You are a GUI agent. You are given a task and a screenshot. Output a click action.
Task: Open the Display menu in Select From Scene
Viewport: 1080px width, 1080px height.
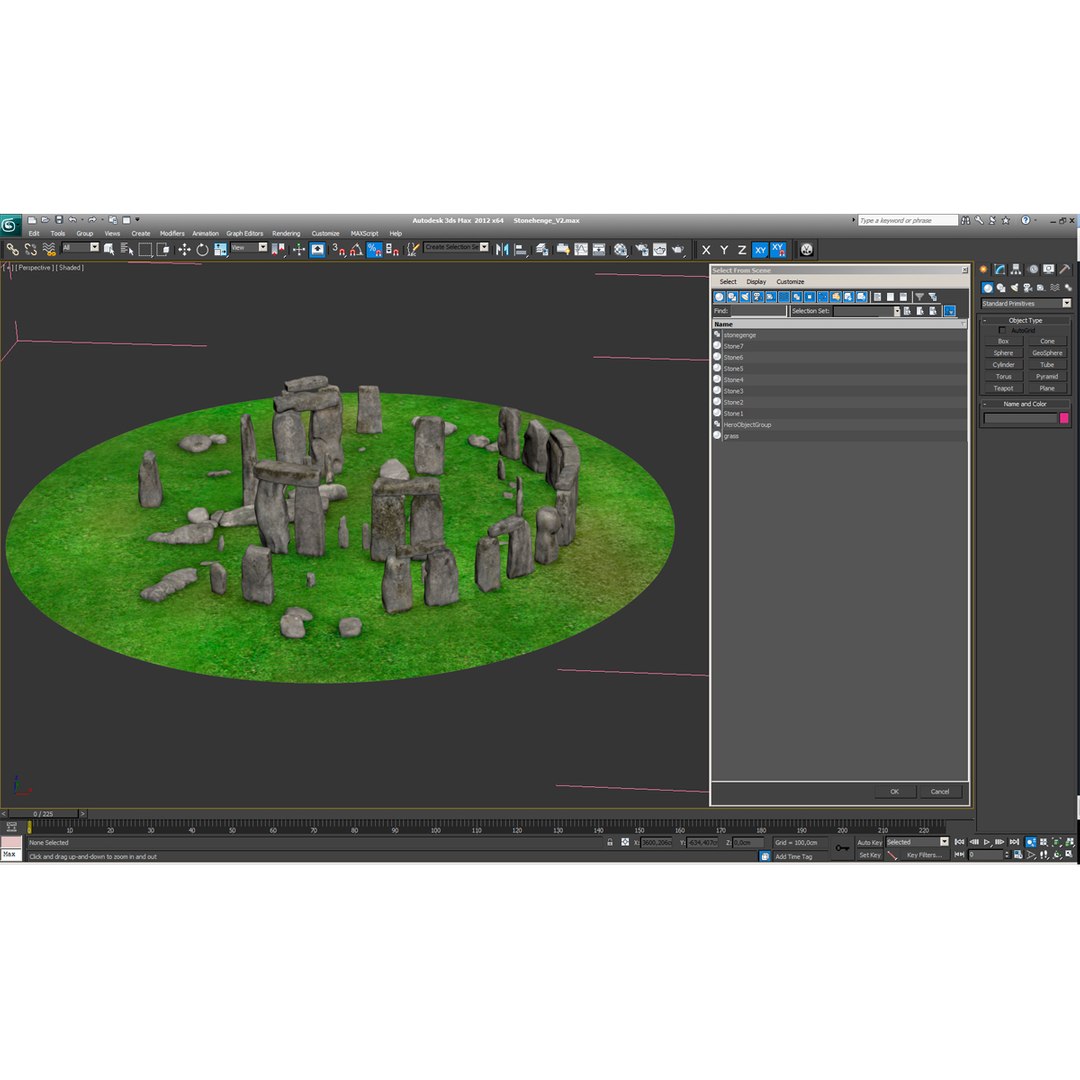756,282
